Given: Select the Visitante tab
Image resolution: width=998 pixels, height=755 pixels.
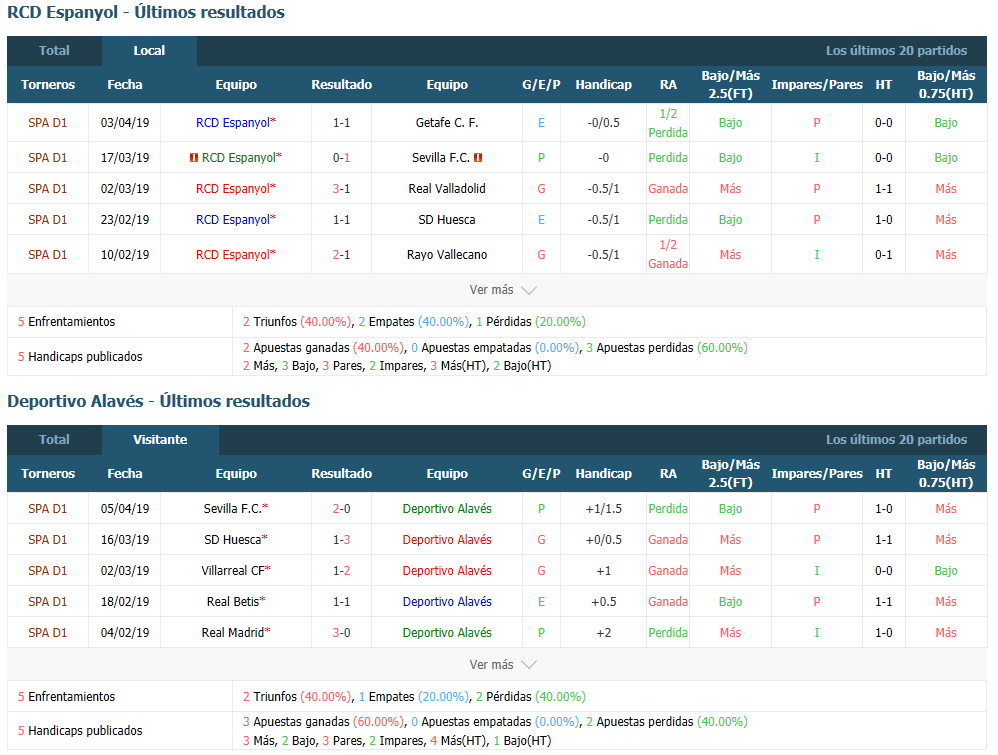Looking at the screenshot, I should click(x=160, y=440).
